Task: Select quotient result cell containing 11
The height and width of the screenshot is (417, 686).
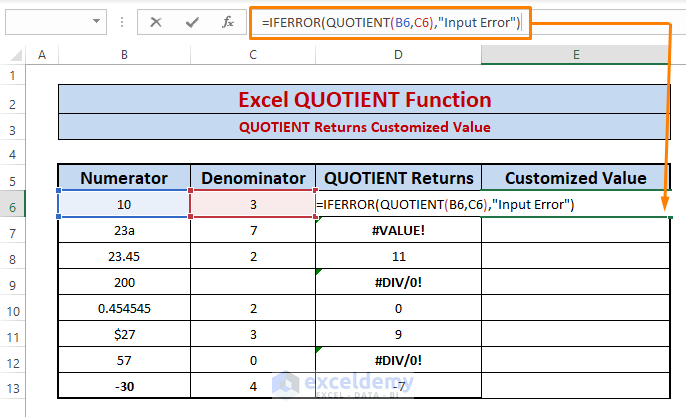Action: pyautogui.click(x=398, y=256)
